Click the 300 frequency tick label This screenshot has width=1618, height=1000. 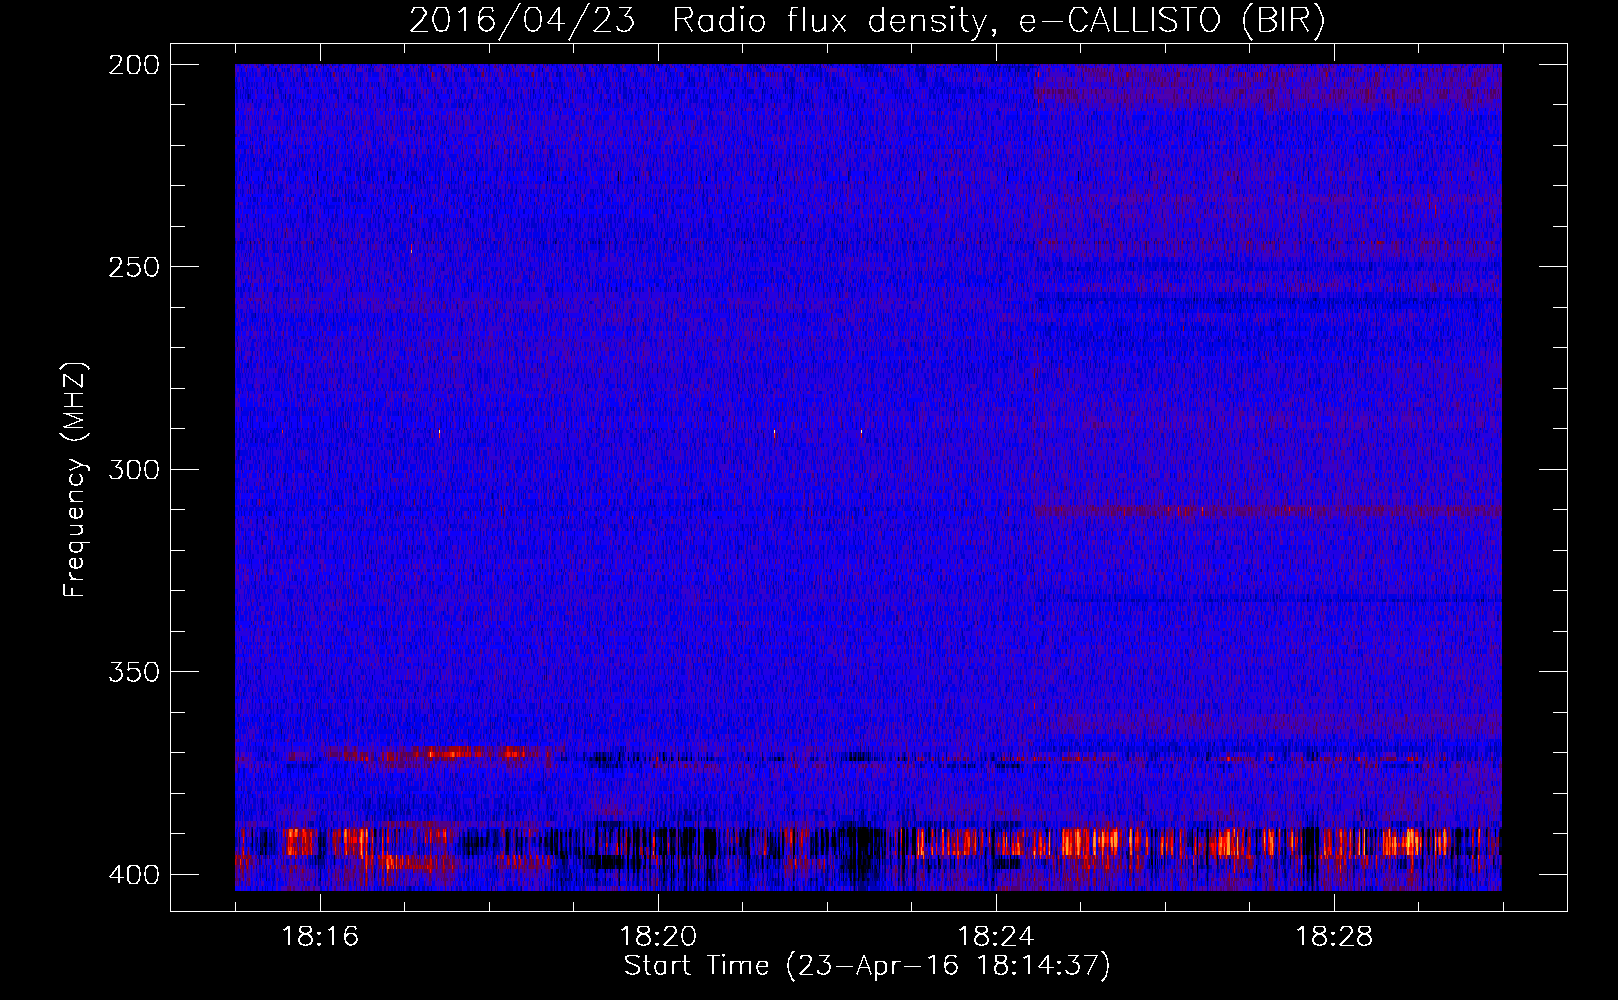click(133, 469)
